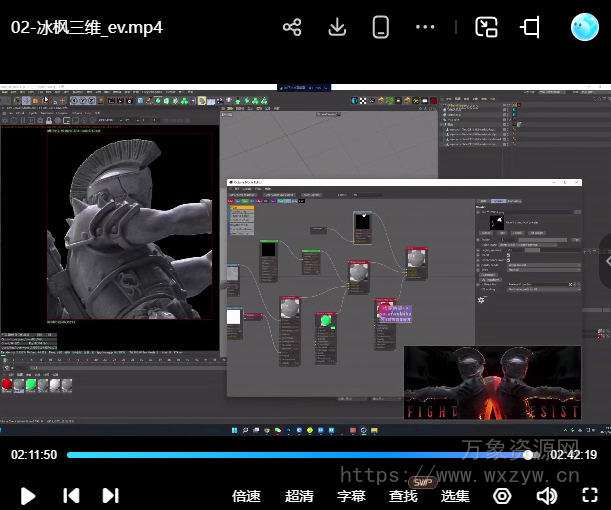Click the share icon in top bar

(x=292, y=27)
